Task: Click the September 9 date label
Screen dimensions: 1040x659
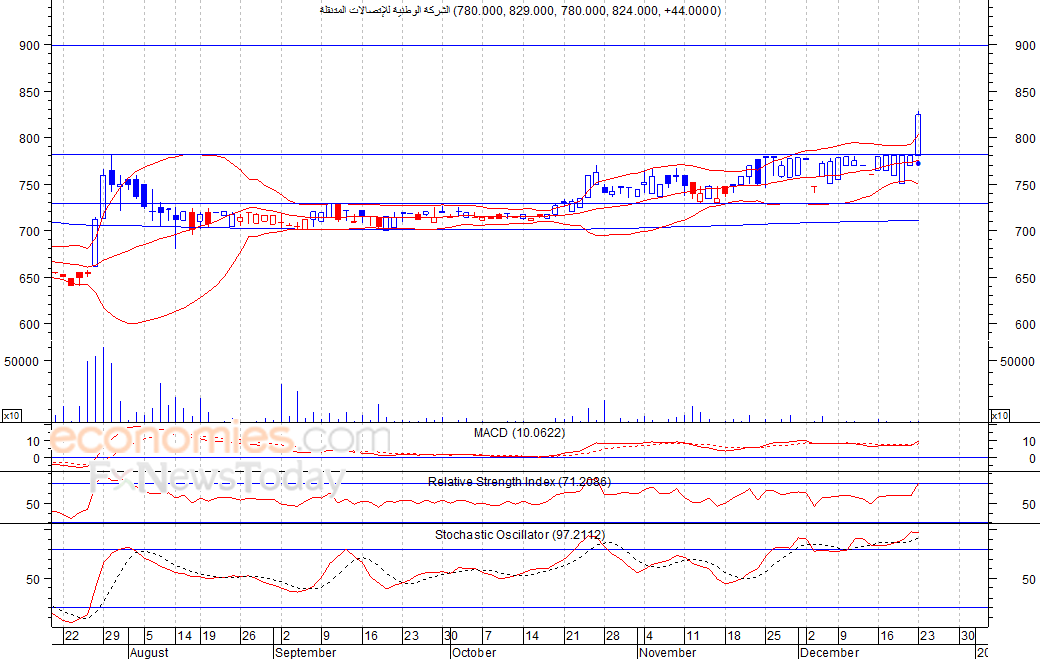Action: [326, 636]
